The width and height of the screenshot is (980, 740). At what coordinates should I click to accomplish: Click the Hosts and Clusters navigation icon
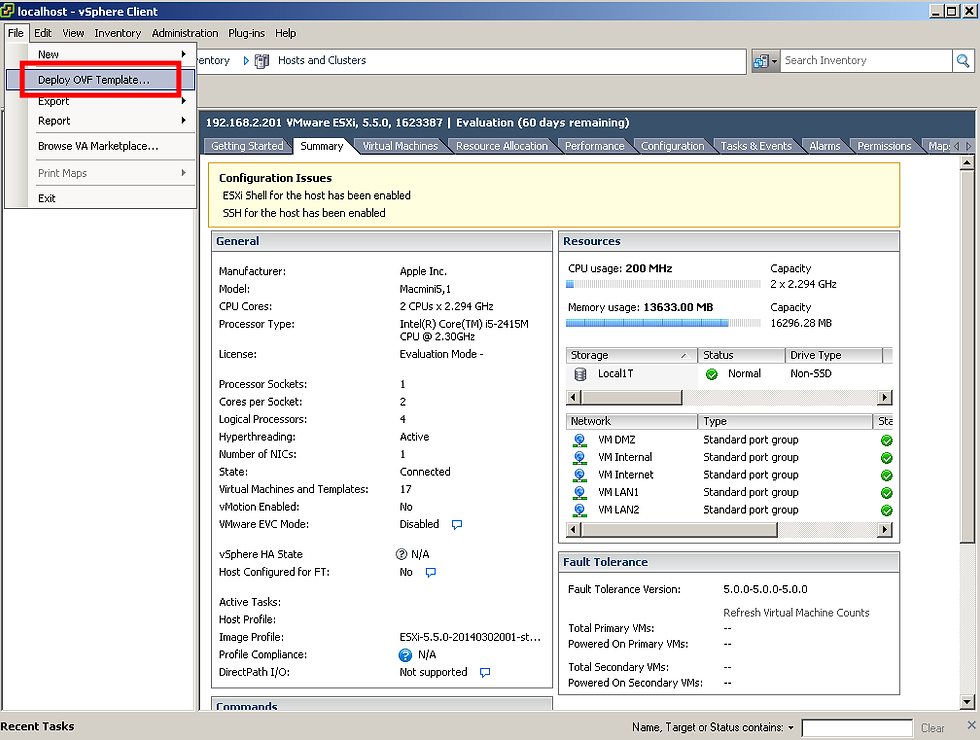coord(262,61)
